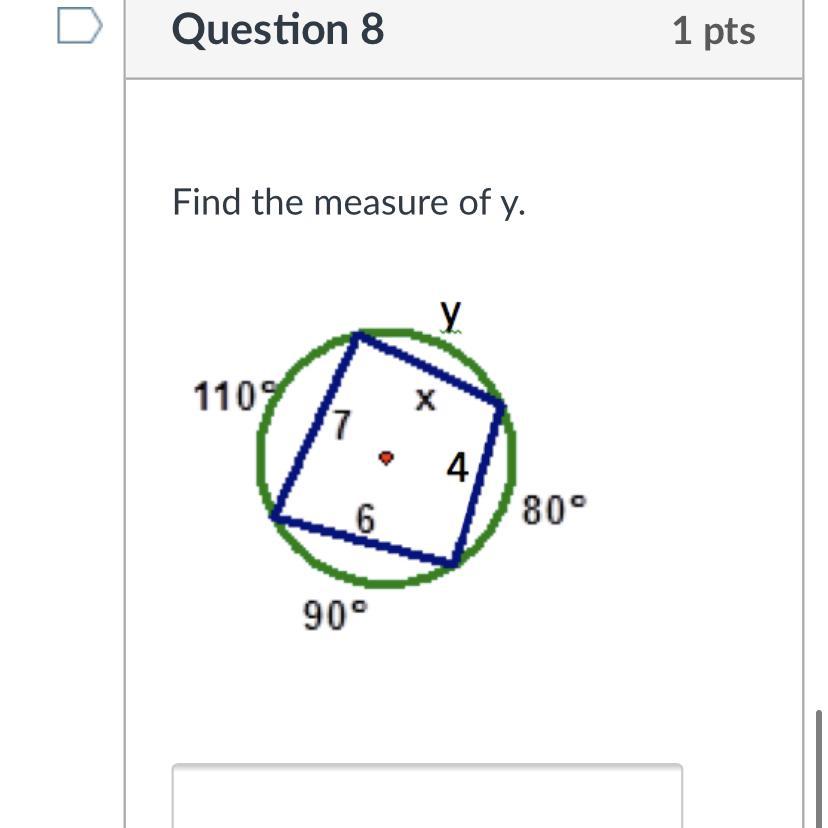The image size is (828, 828).
Task: Click the bottom vertex of blue quadrilateral
Action: coord(454,563)
